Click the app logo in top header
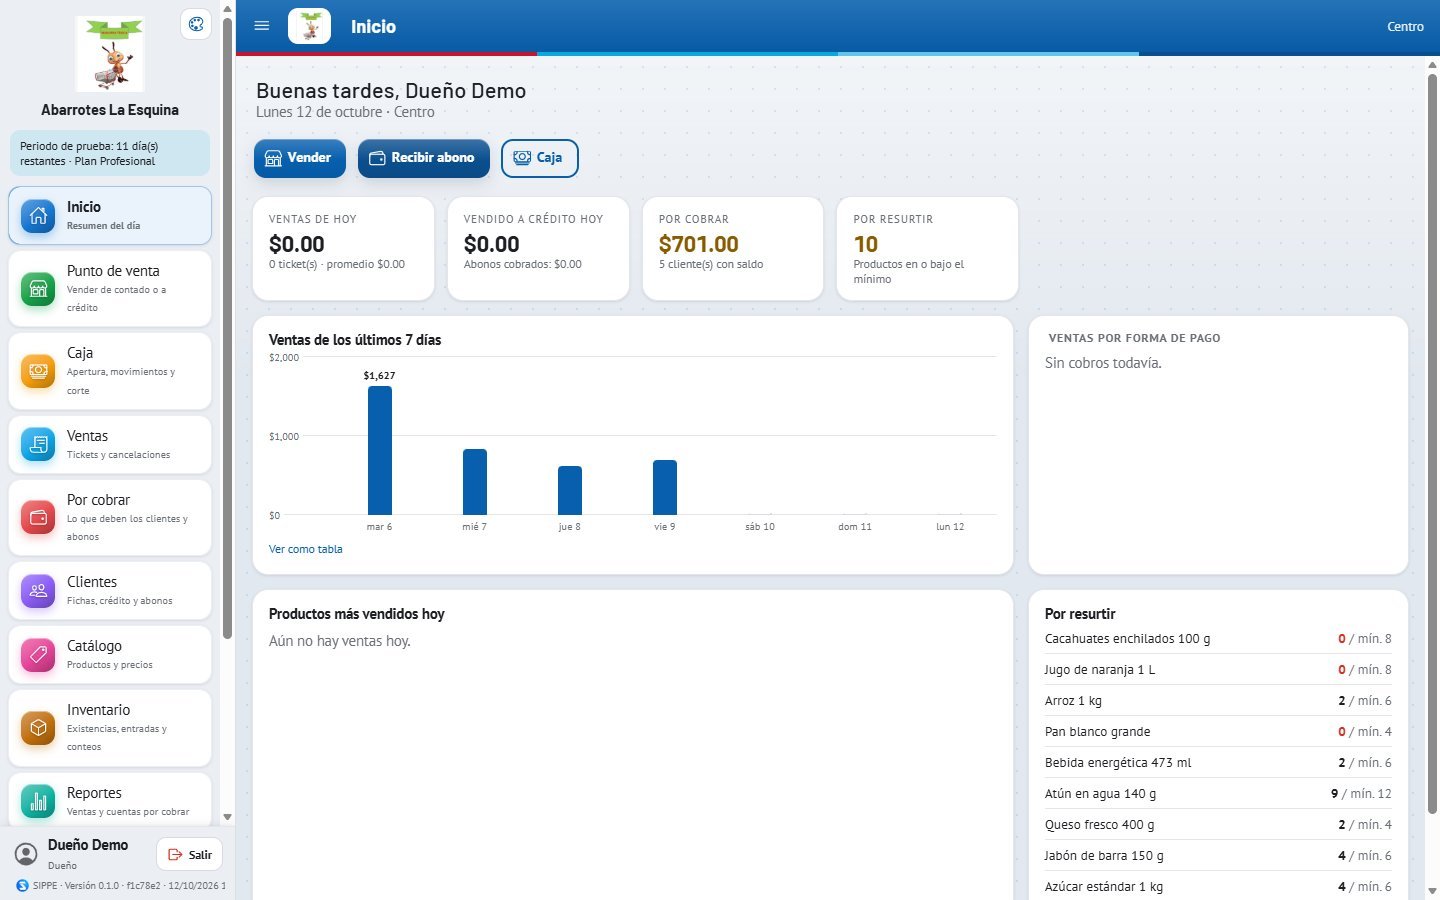1440x900 pixels. tap(309, 26)
